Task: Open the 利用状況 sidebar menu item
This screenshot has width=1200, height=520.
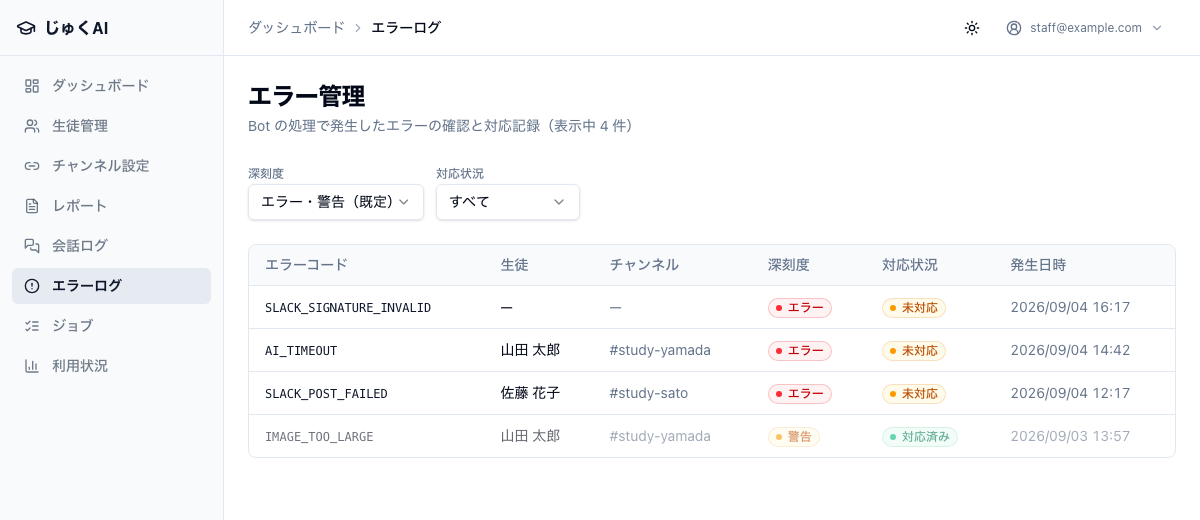Action: pos(111,366)
